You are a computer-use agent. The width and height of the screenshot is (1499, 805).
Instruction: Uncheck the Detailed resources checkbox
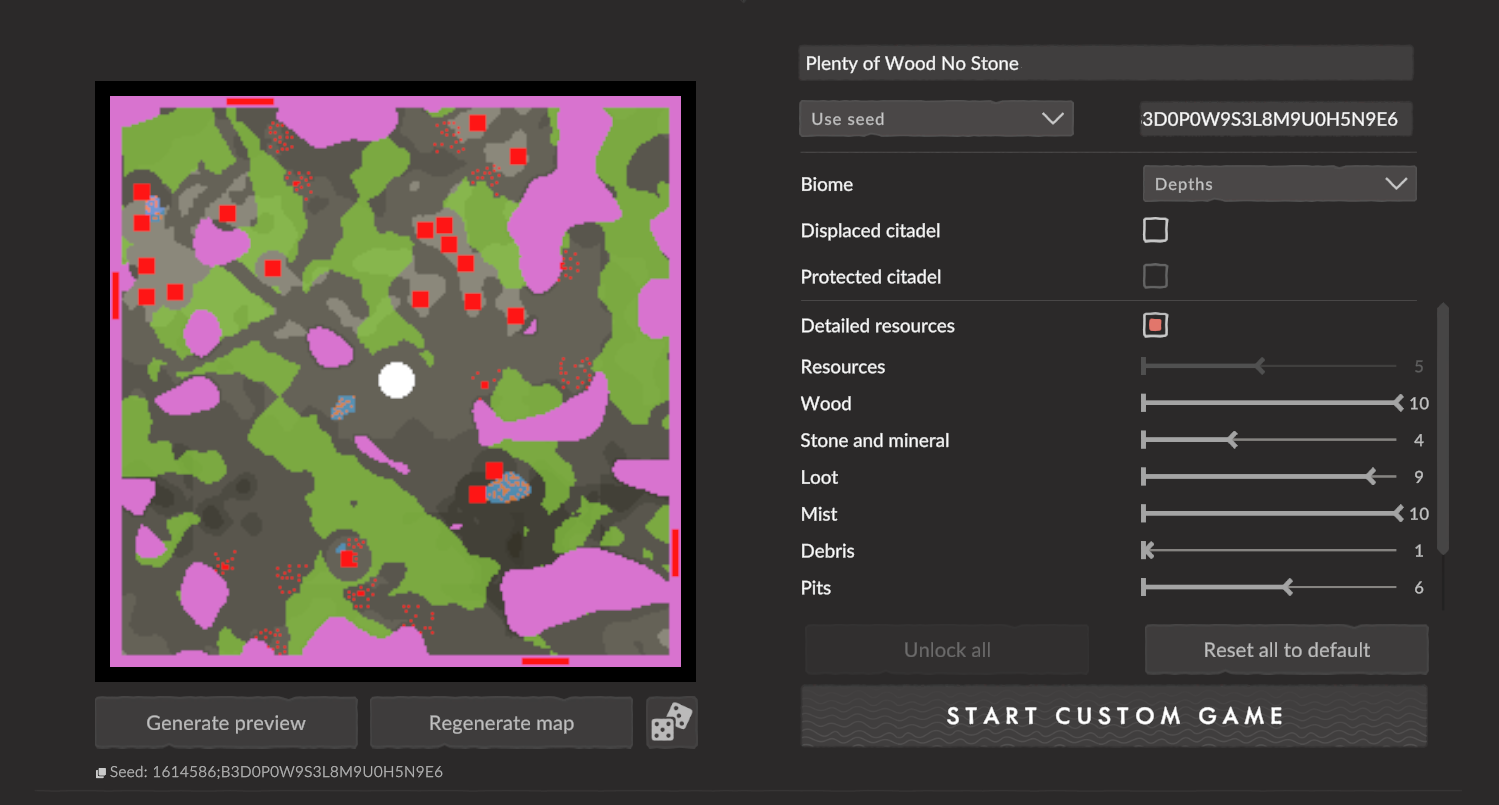tap(1155, 325)
